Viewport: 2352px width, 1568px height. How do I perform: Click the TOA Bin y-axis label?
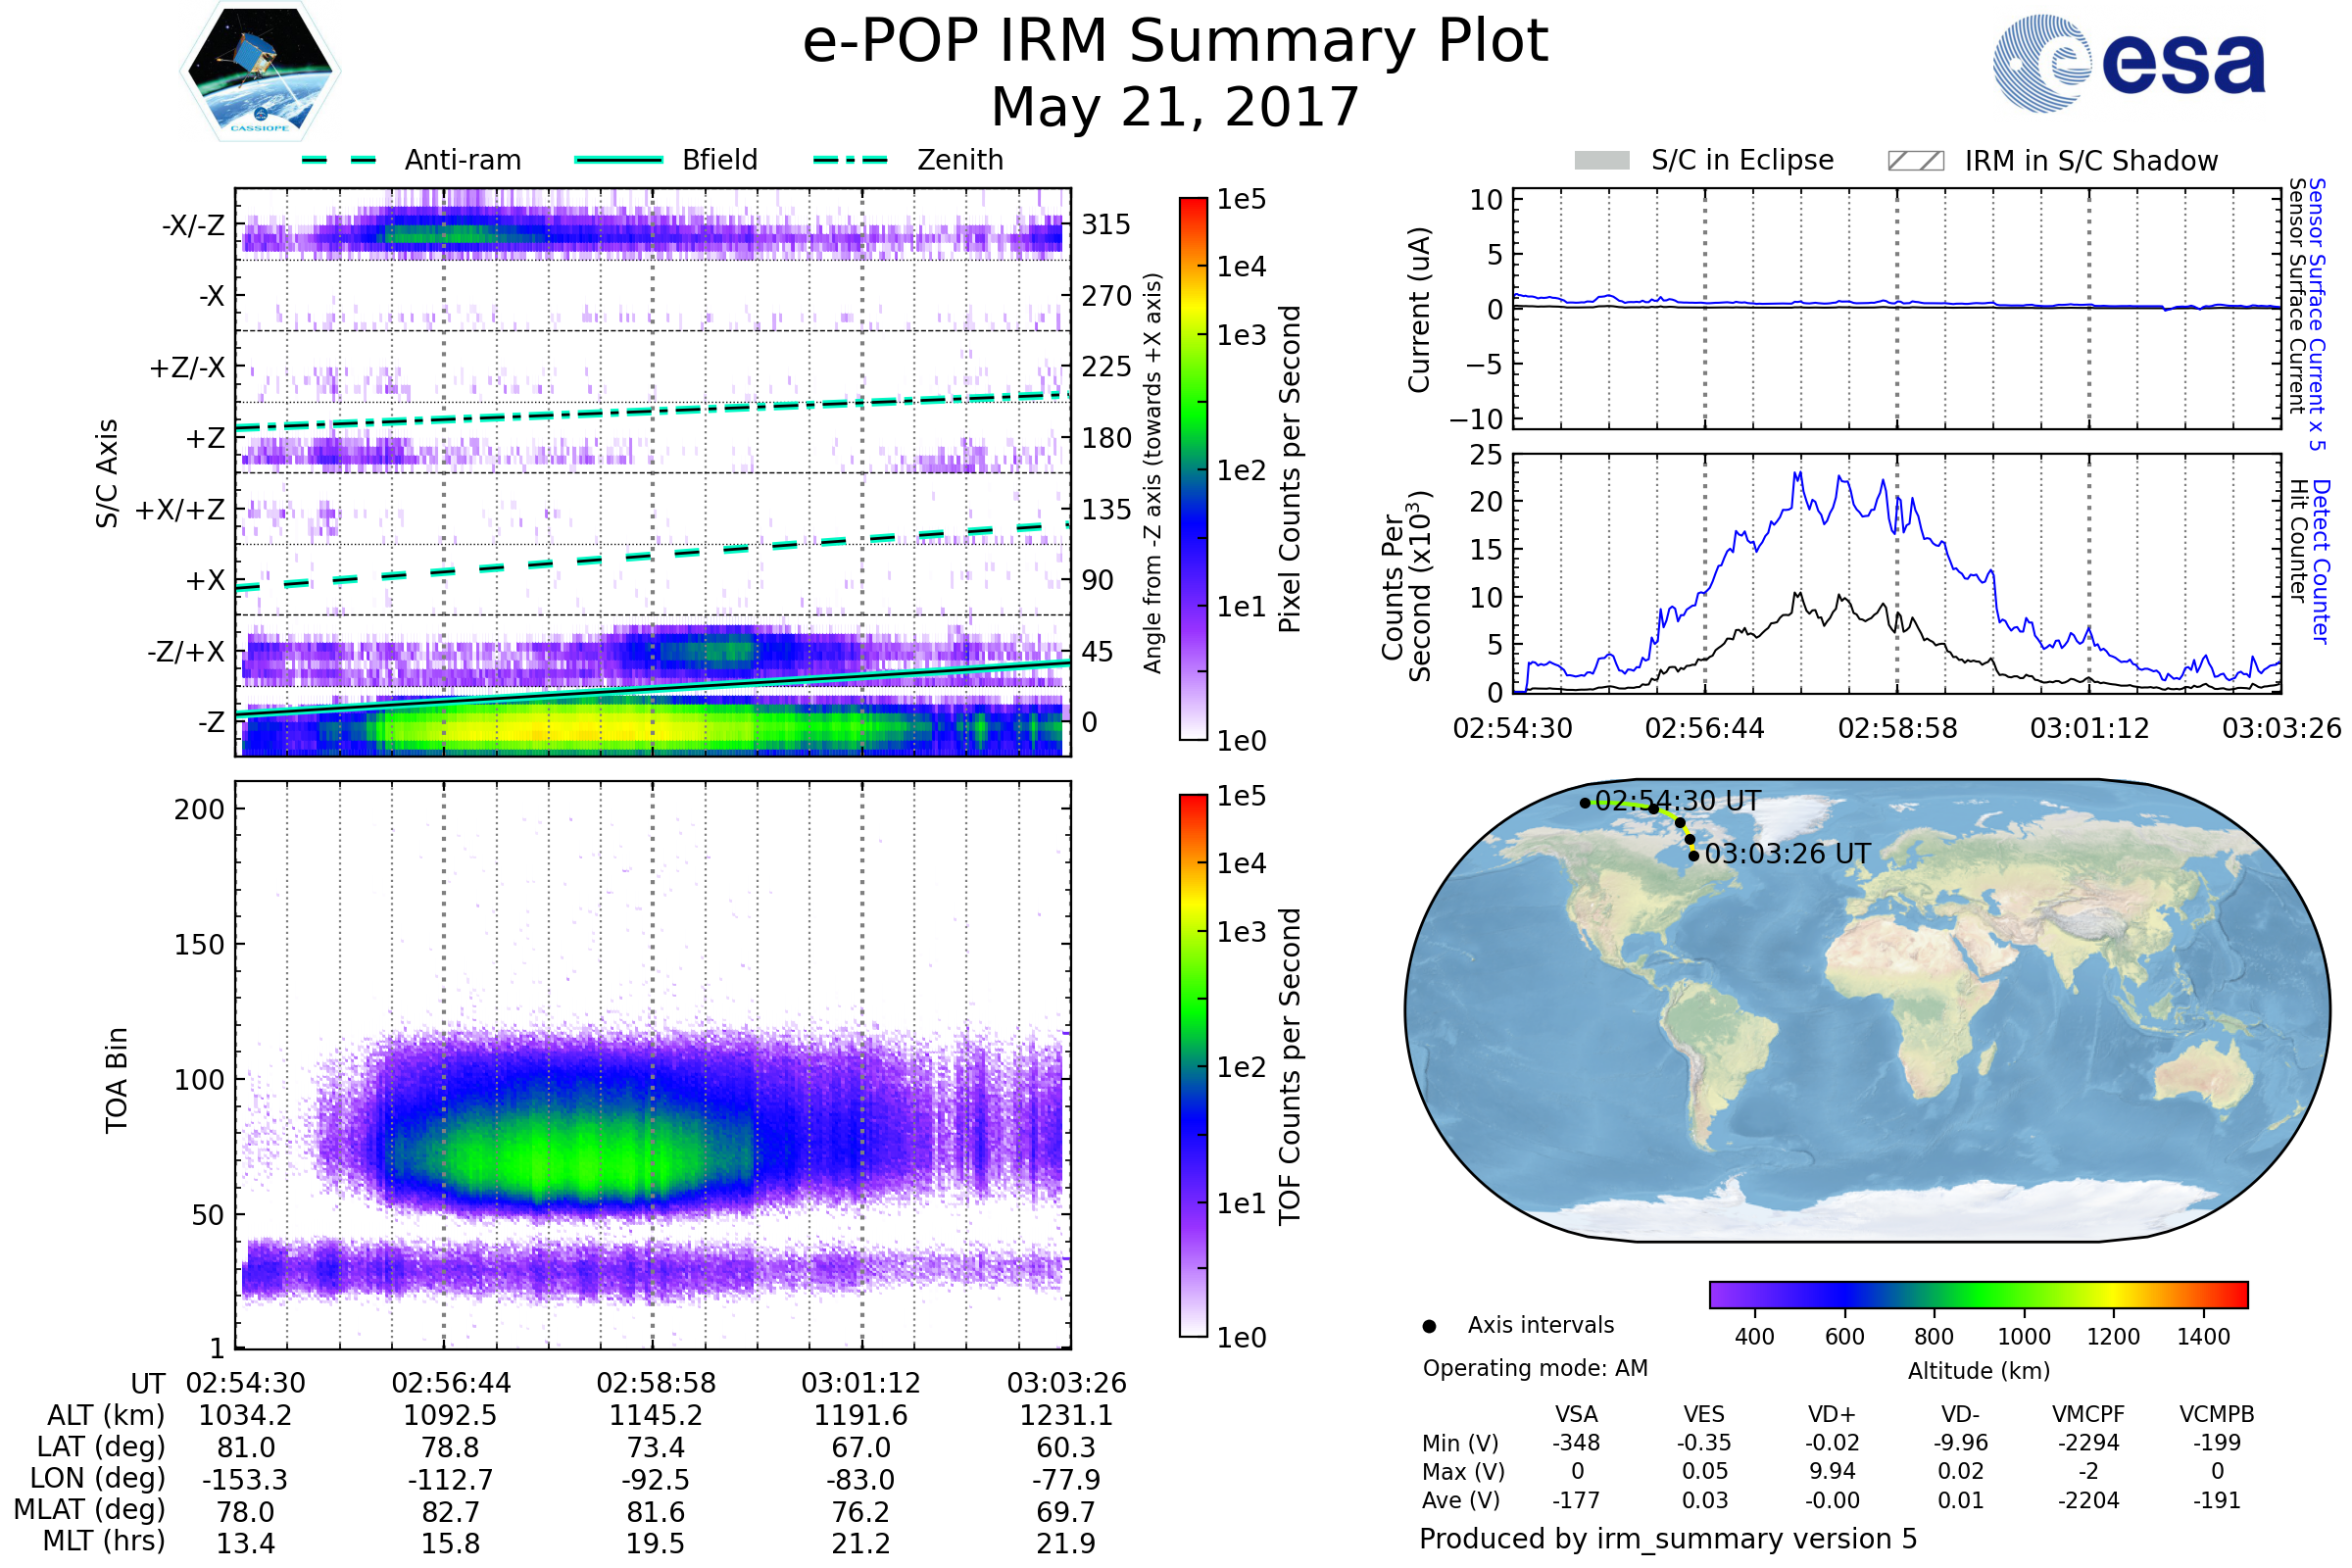117,1080
